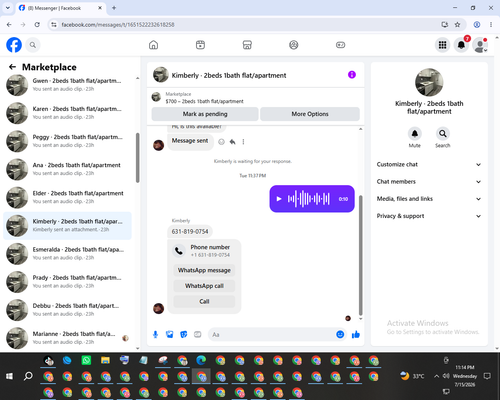Open Elder conversation in the list

(67, 197)
